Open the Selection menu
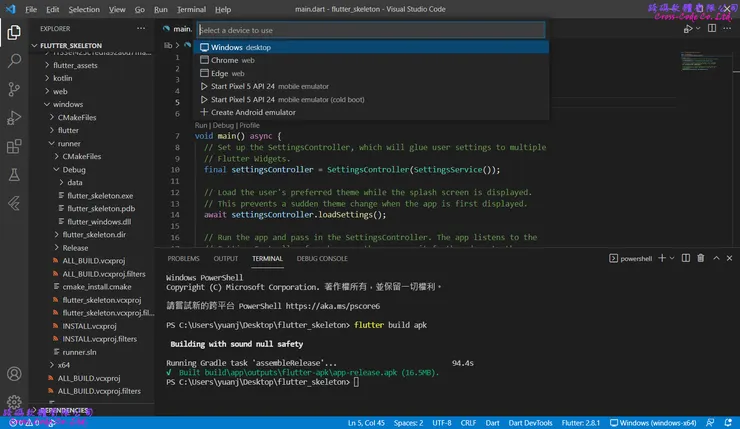 coord(84,9)
